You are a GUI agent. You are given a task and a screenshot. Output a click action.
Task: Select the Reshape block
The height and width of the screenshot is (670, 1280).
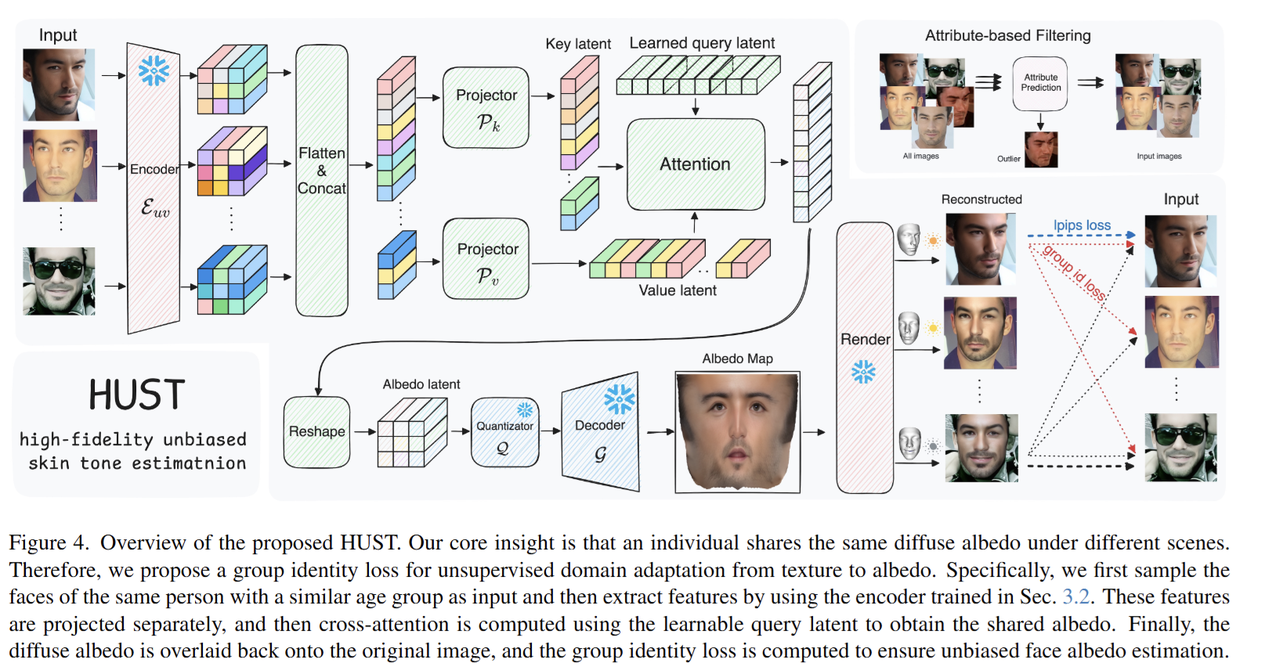click(x=317, y=432)
